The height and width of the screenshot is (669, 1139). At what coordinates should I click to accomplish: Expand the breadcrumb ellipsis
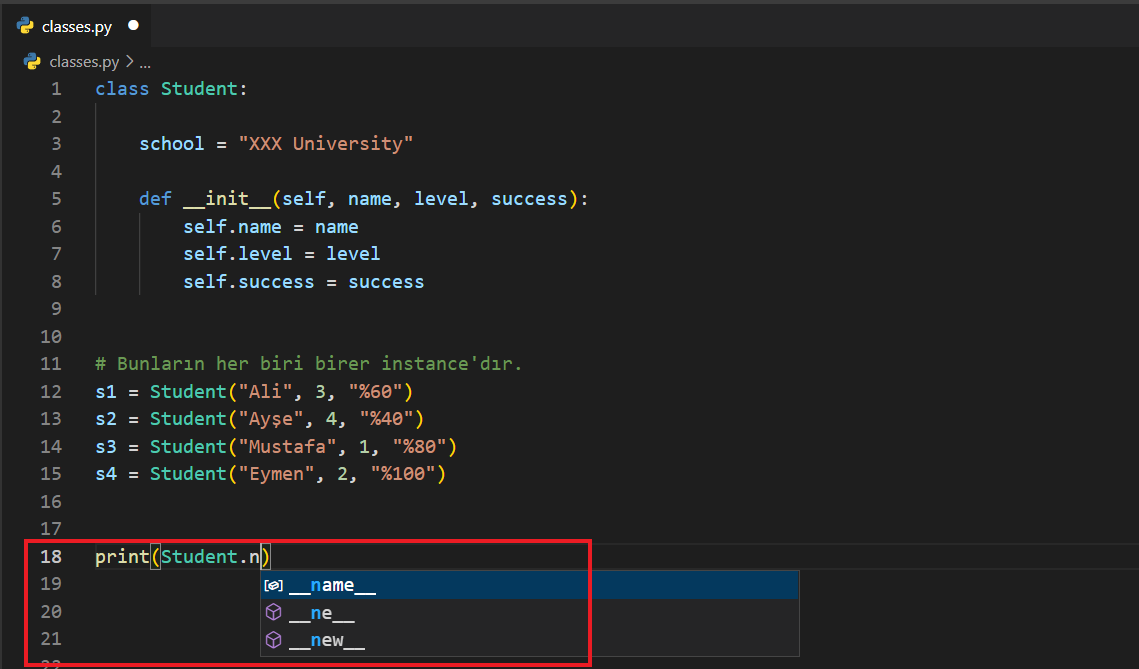145,61
